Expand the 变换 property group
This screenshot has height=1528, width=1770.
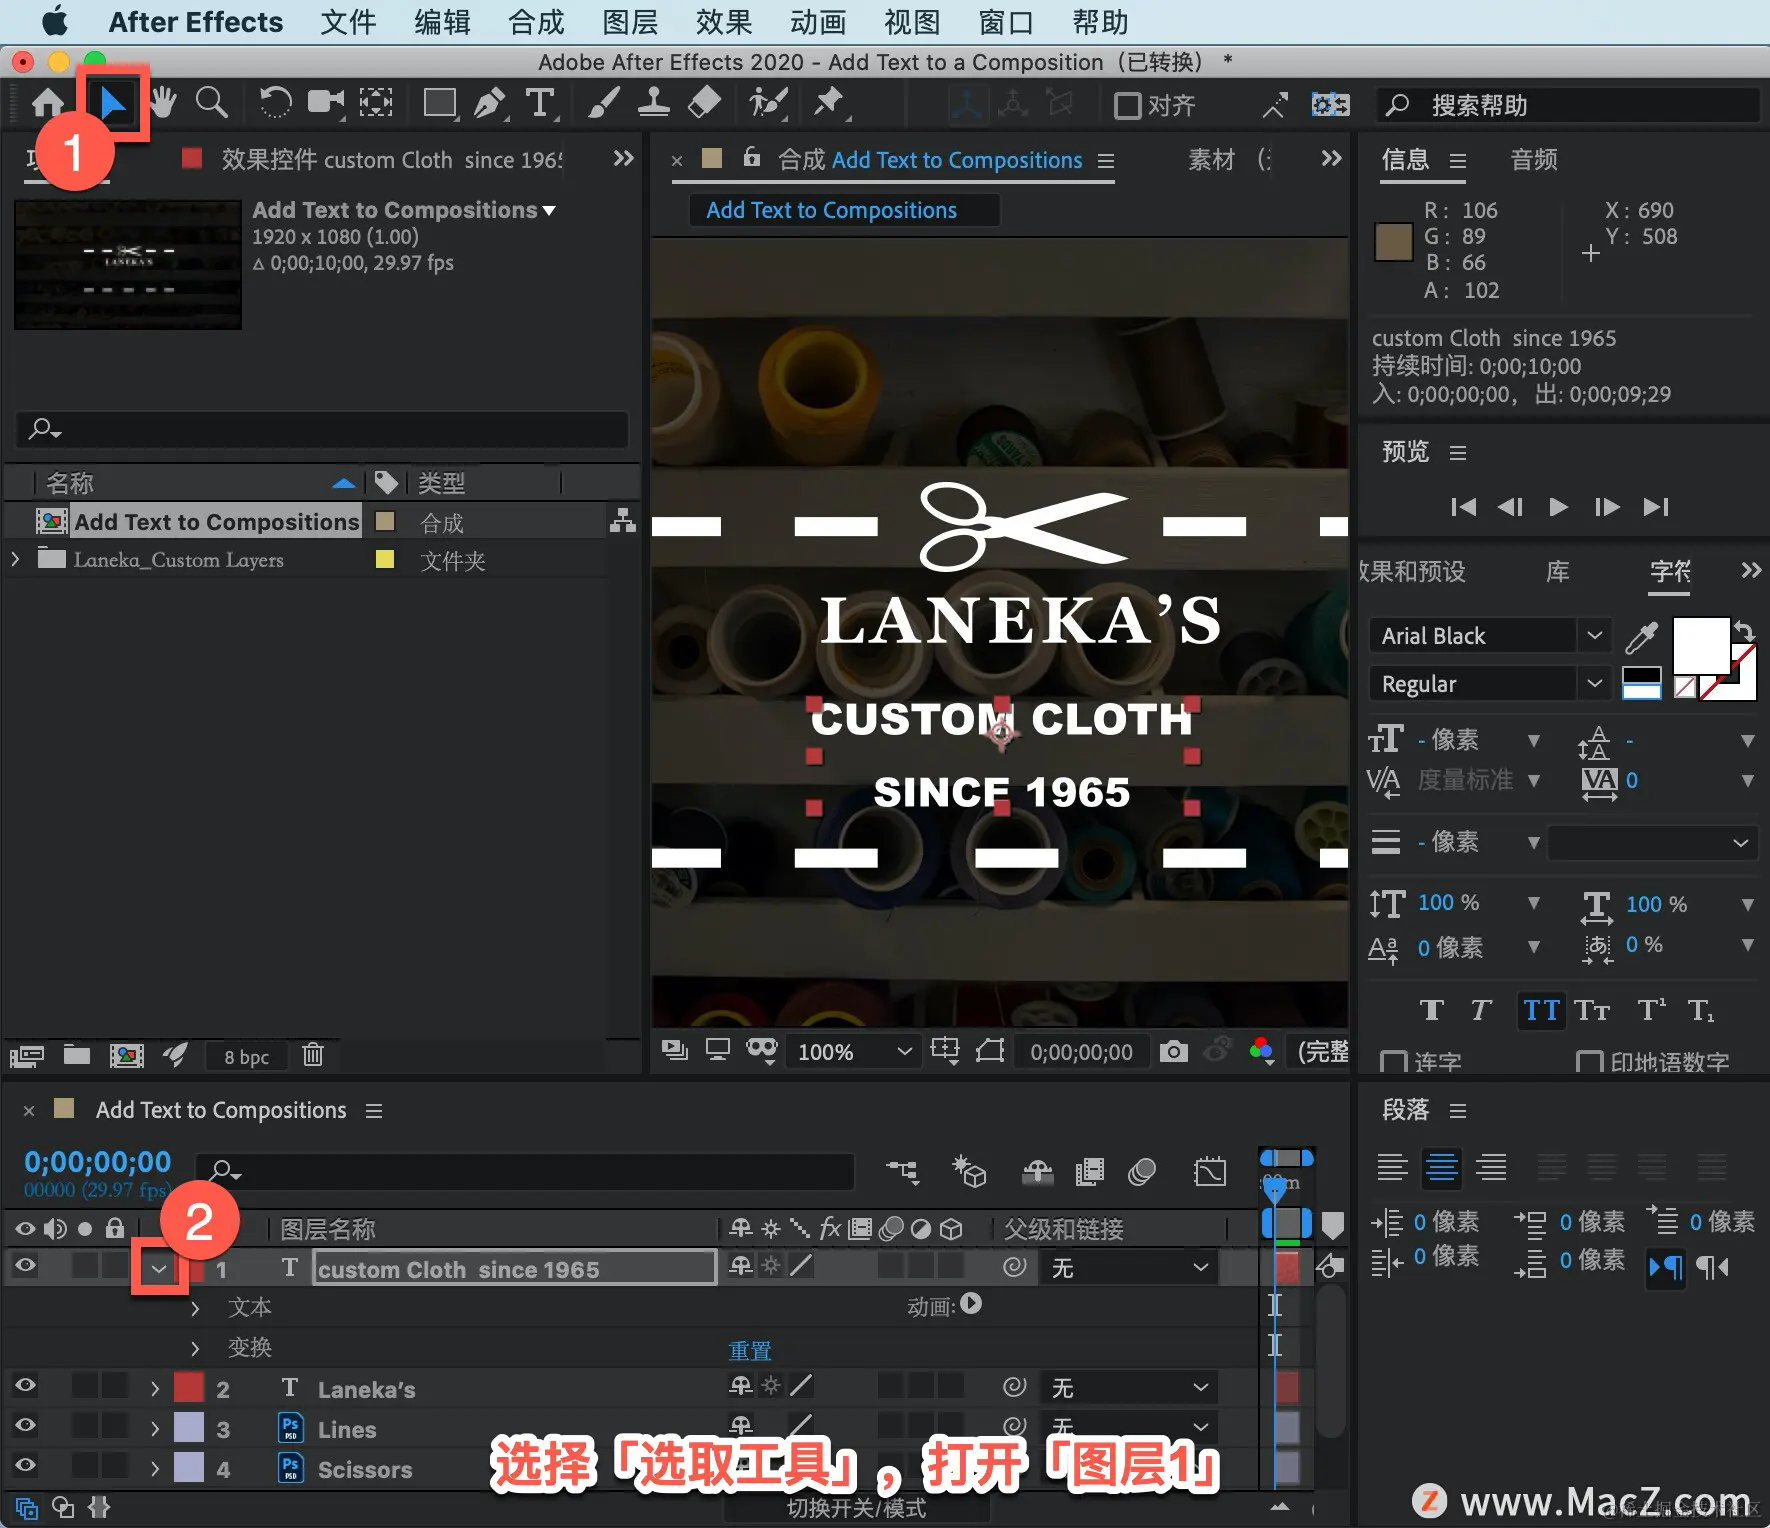[x=195, y=1348]
